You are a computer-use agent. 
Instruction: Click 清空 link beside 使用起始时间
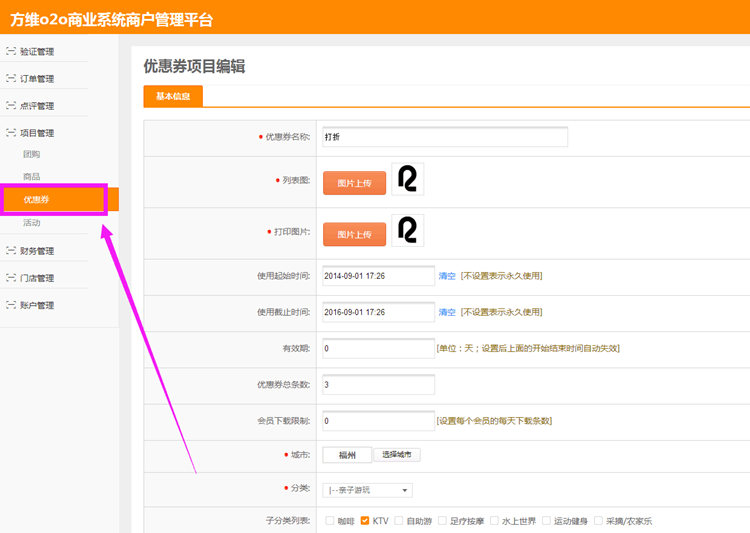coord(447,276)
